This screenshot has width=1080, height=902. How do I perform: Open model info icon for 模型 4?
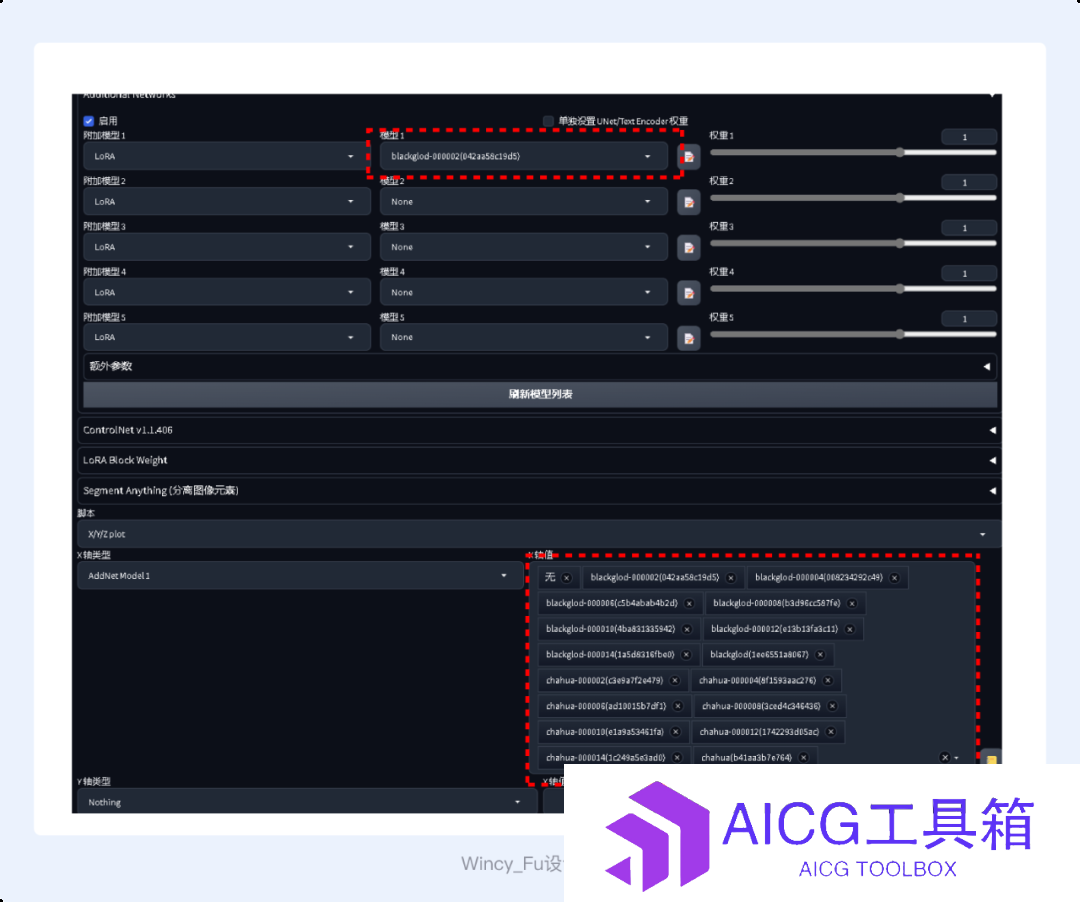(689, 293)
